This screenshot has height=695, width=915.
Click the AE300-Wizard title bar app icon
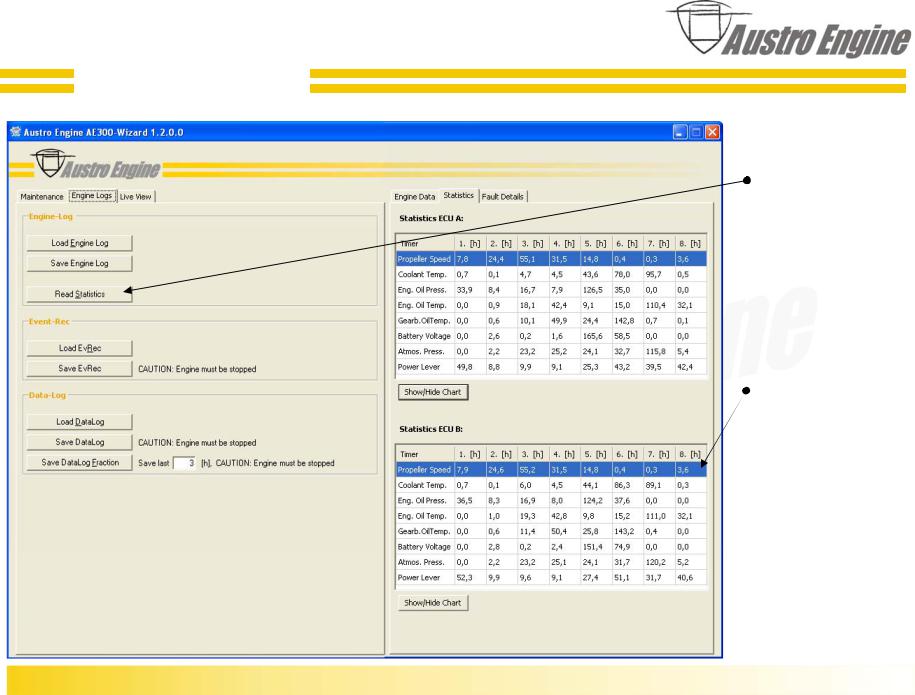(x=16, y=132)
